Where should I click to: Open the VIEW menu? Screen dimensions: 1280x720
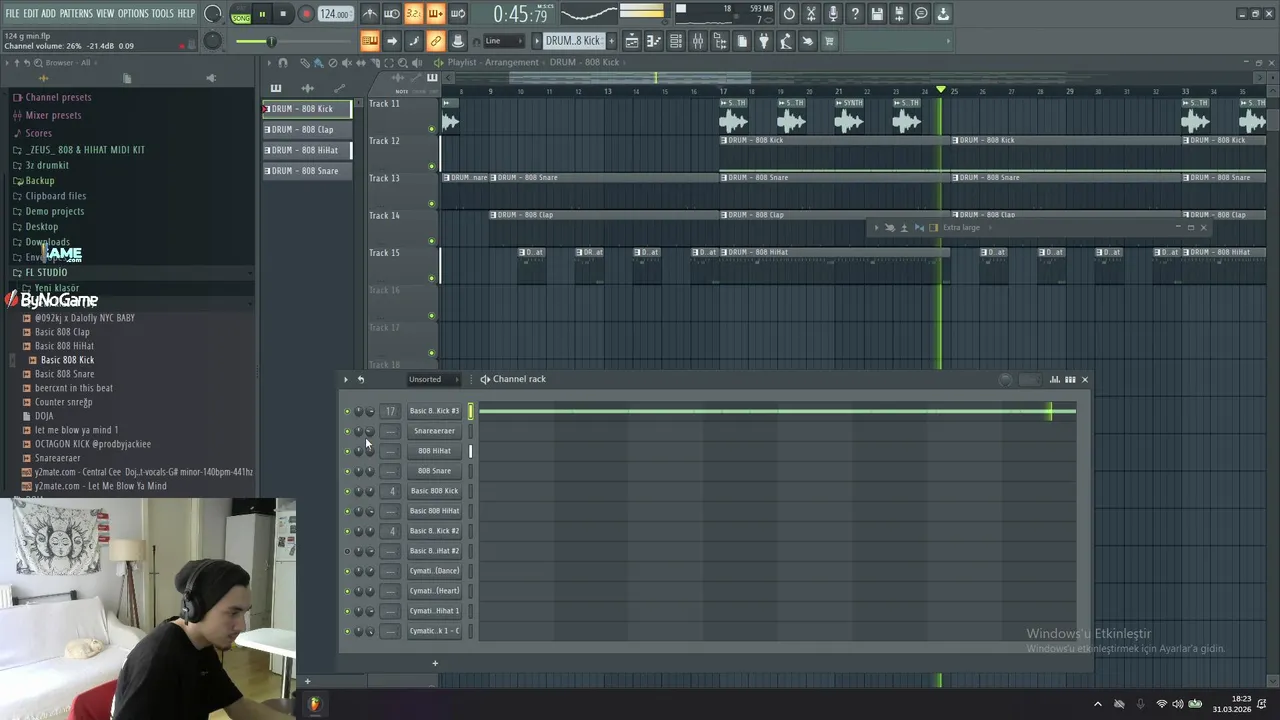105,13
